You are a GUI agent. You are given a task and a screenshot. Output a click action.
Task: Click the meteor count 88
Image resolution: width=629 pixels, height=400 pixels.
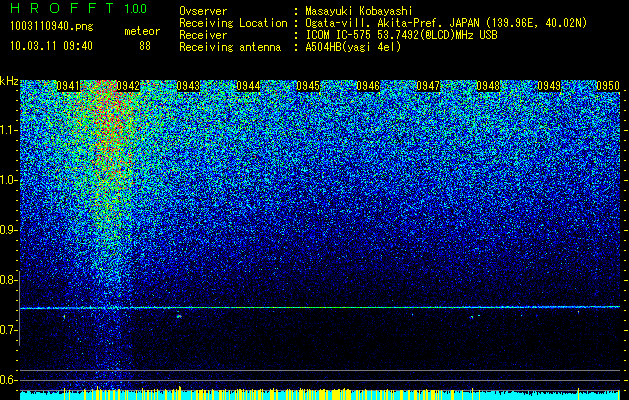tap(145, 46)
